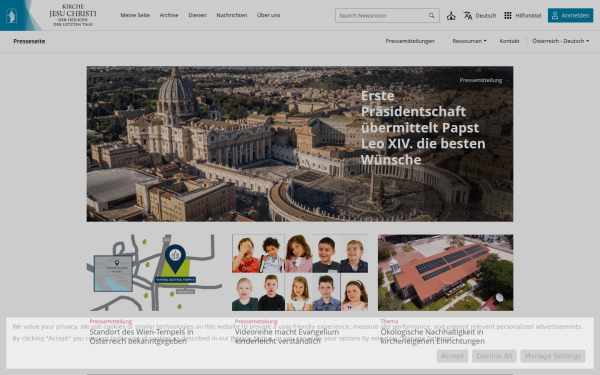This screenshot has height=375, width=600.
Task: Open solar roof building thumbnail
Action: pos(445,272)
